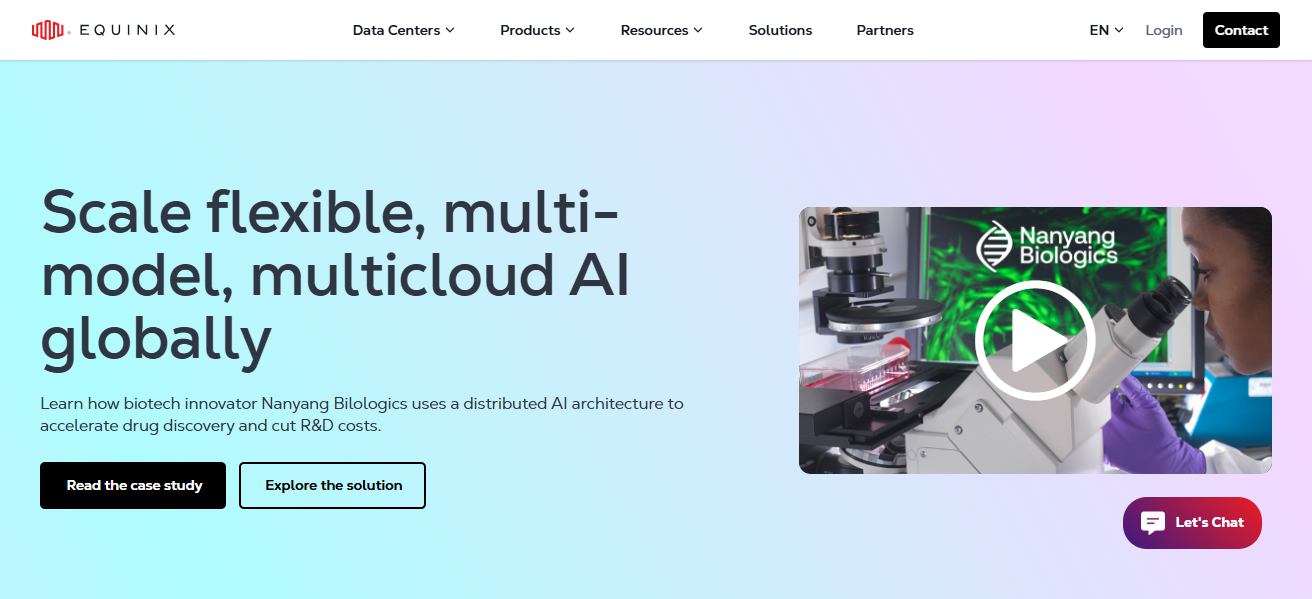
Task: Click the Equinix logo icon
Action: (48, 30)
